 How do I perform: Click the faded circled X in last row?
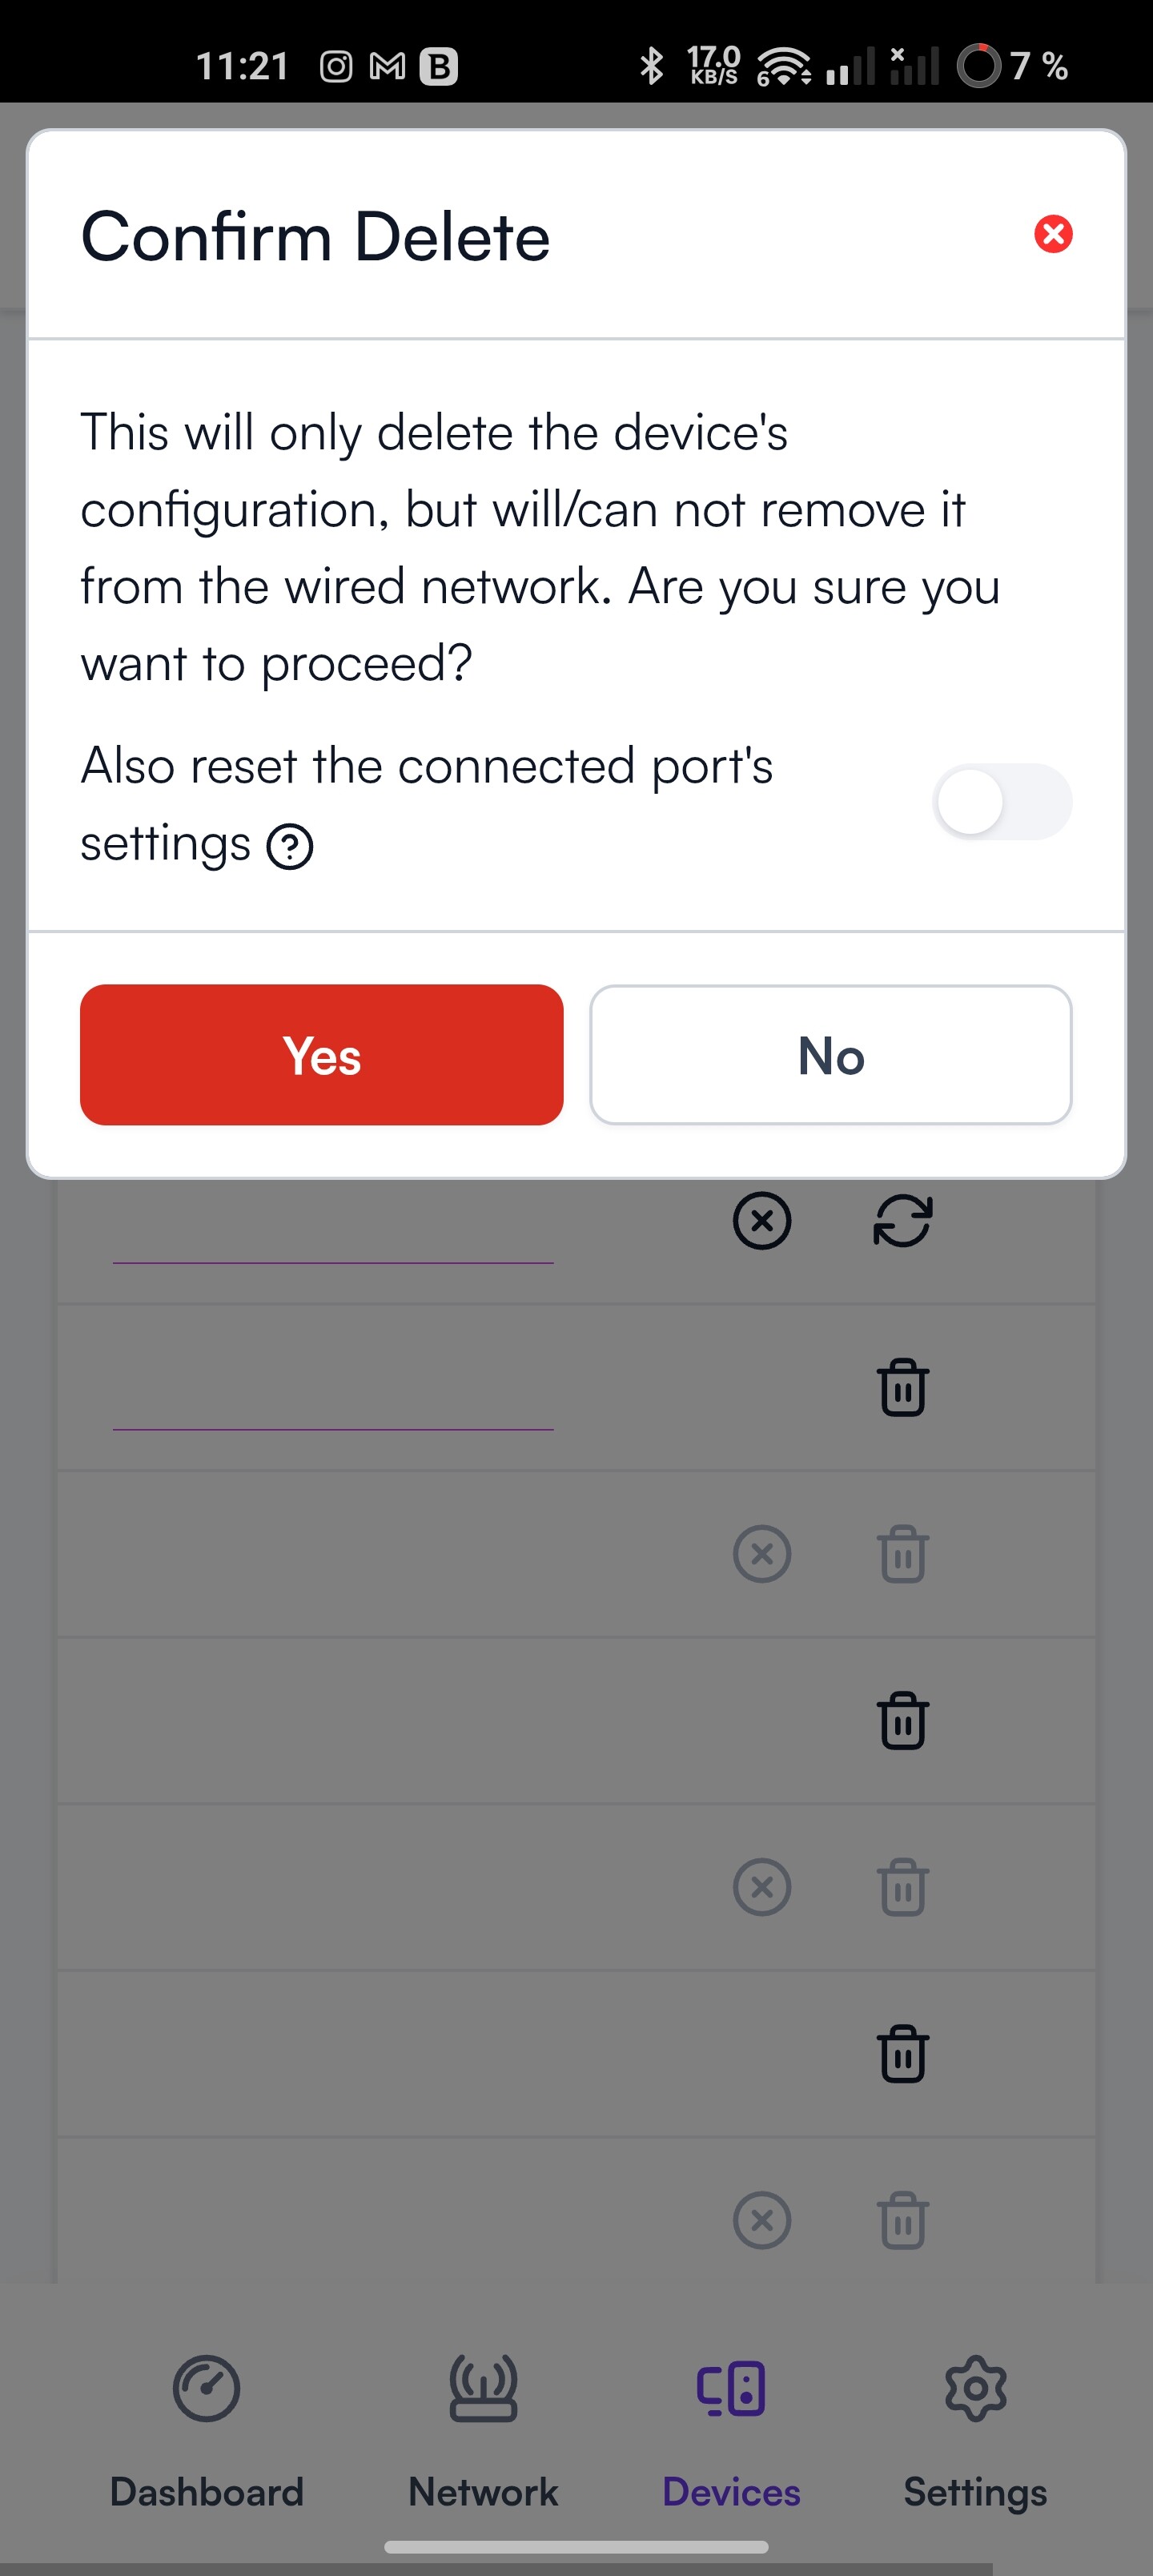762,2221
